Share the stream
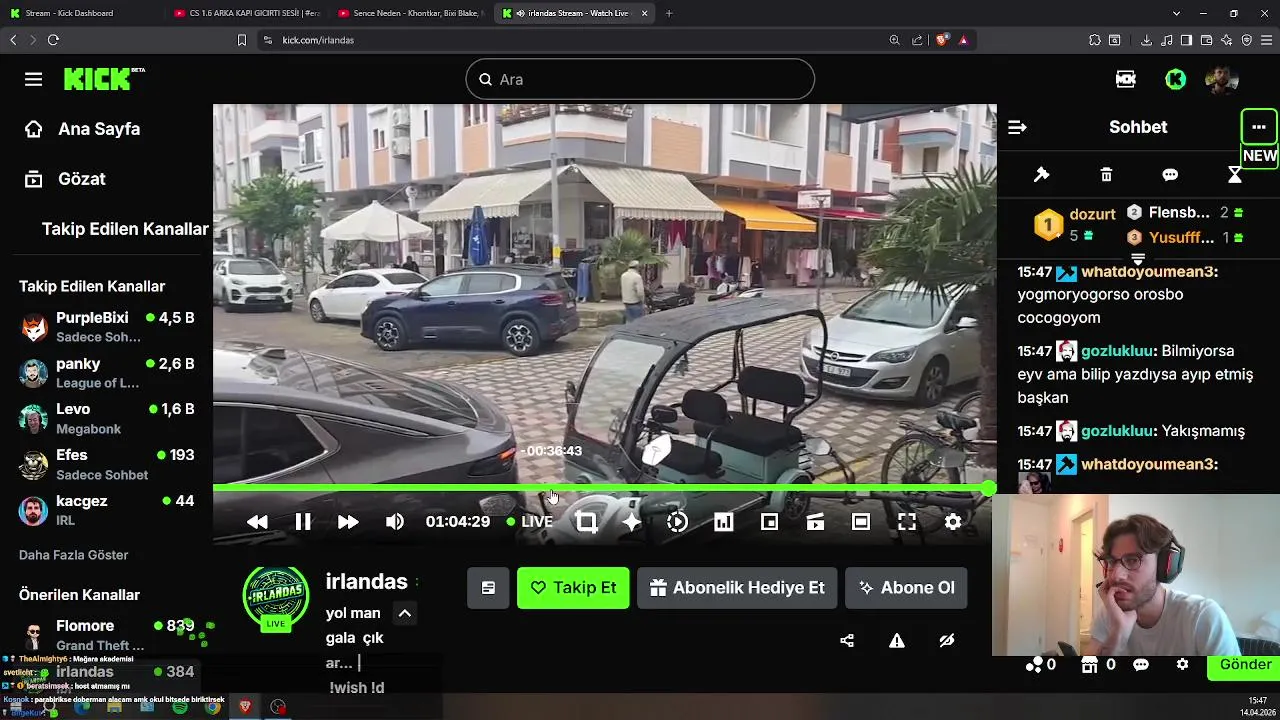 point(847,641)
